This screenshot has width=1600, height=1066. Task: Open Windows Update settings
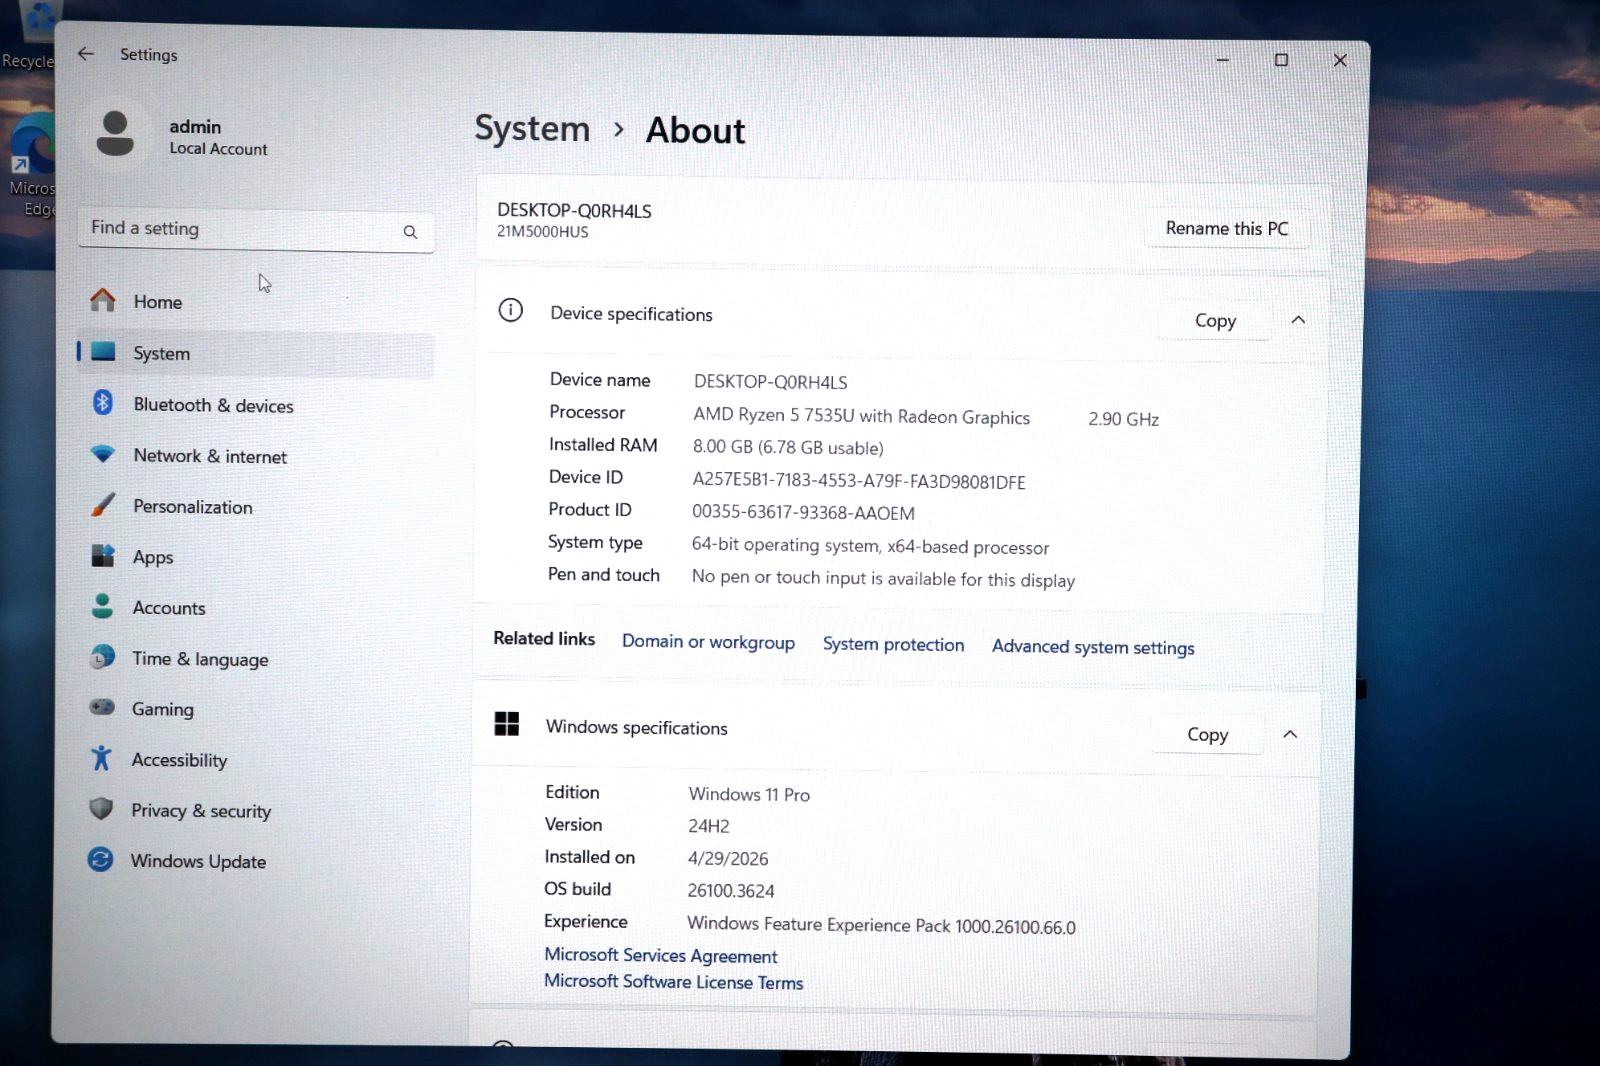(255, 861)
